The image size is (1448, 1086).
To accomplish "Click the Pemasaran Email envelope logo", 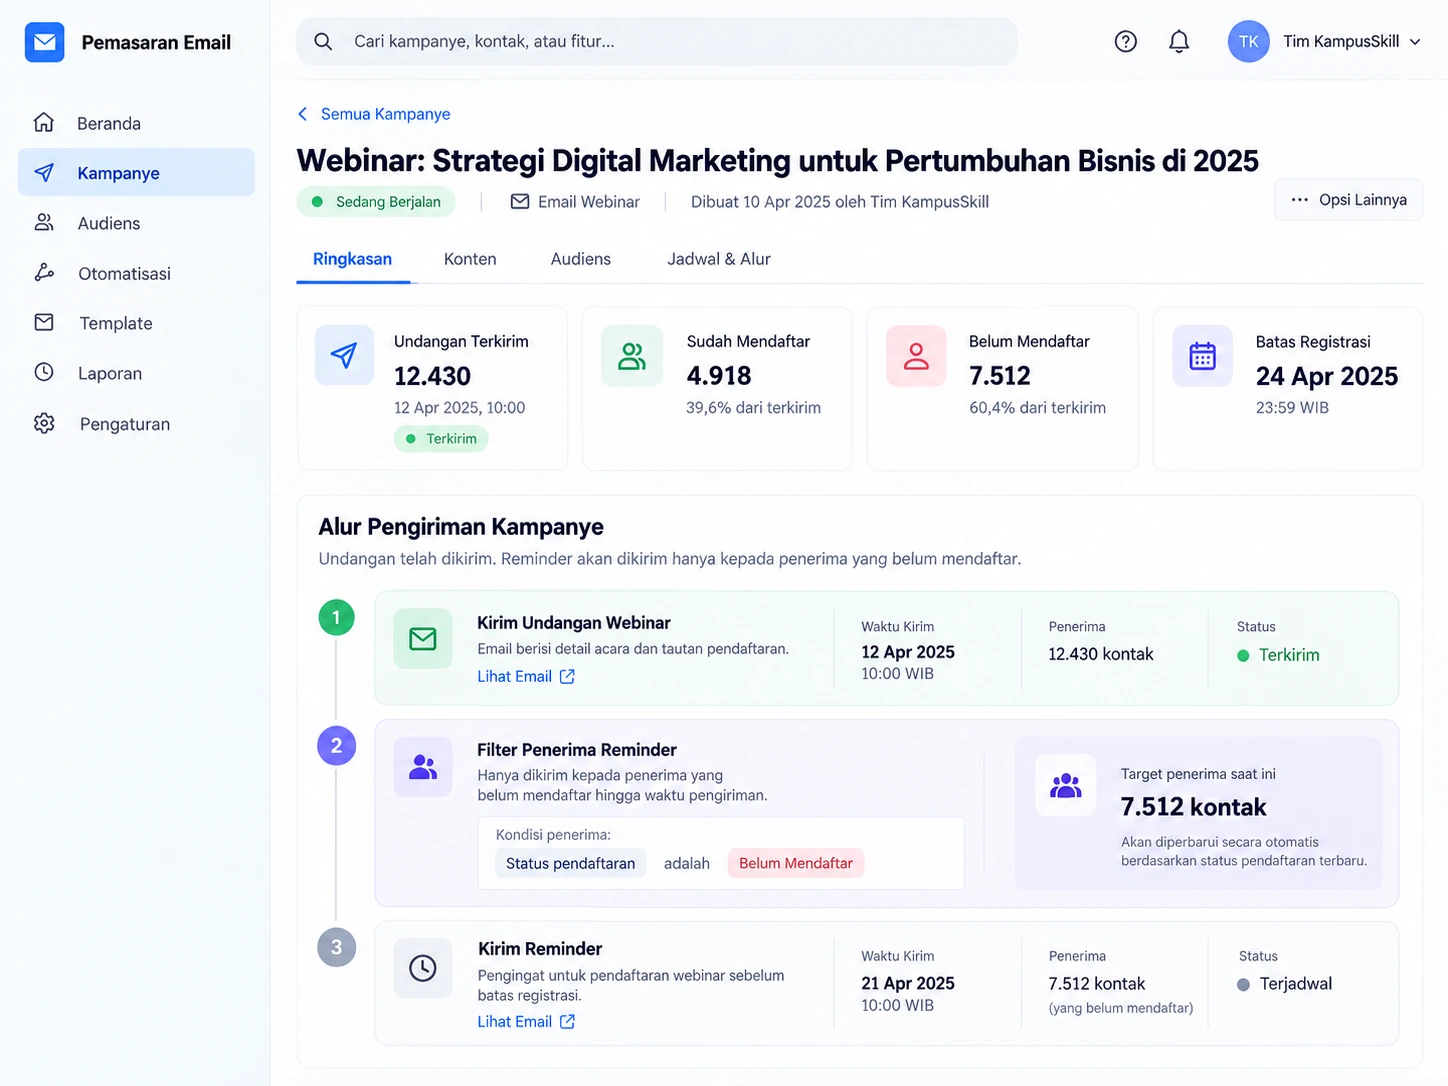I will coord(44,42).
